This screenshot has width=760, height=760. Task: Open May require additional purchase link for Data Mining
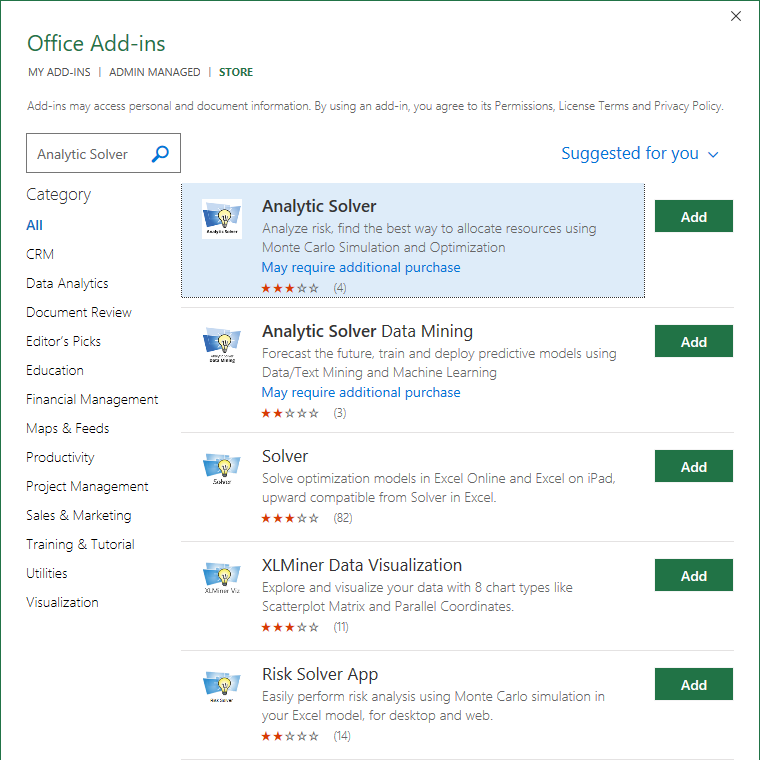(361, 393)
